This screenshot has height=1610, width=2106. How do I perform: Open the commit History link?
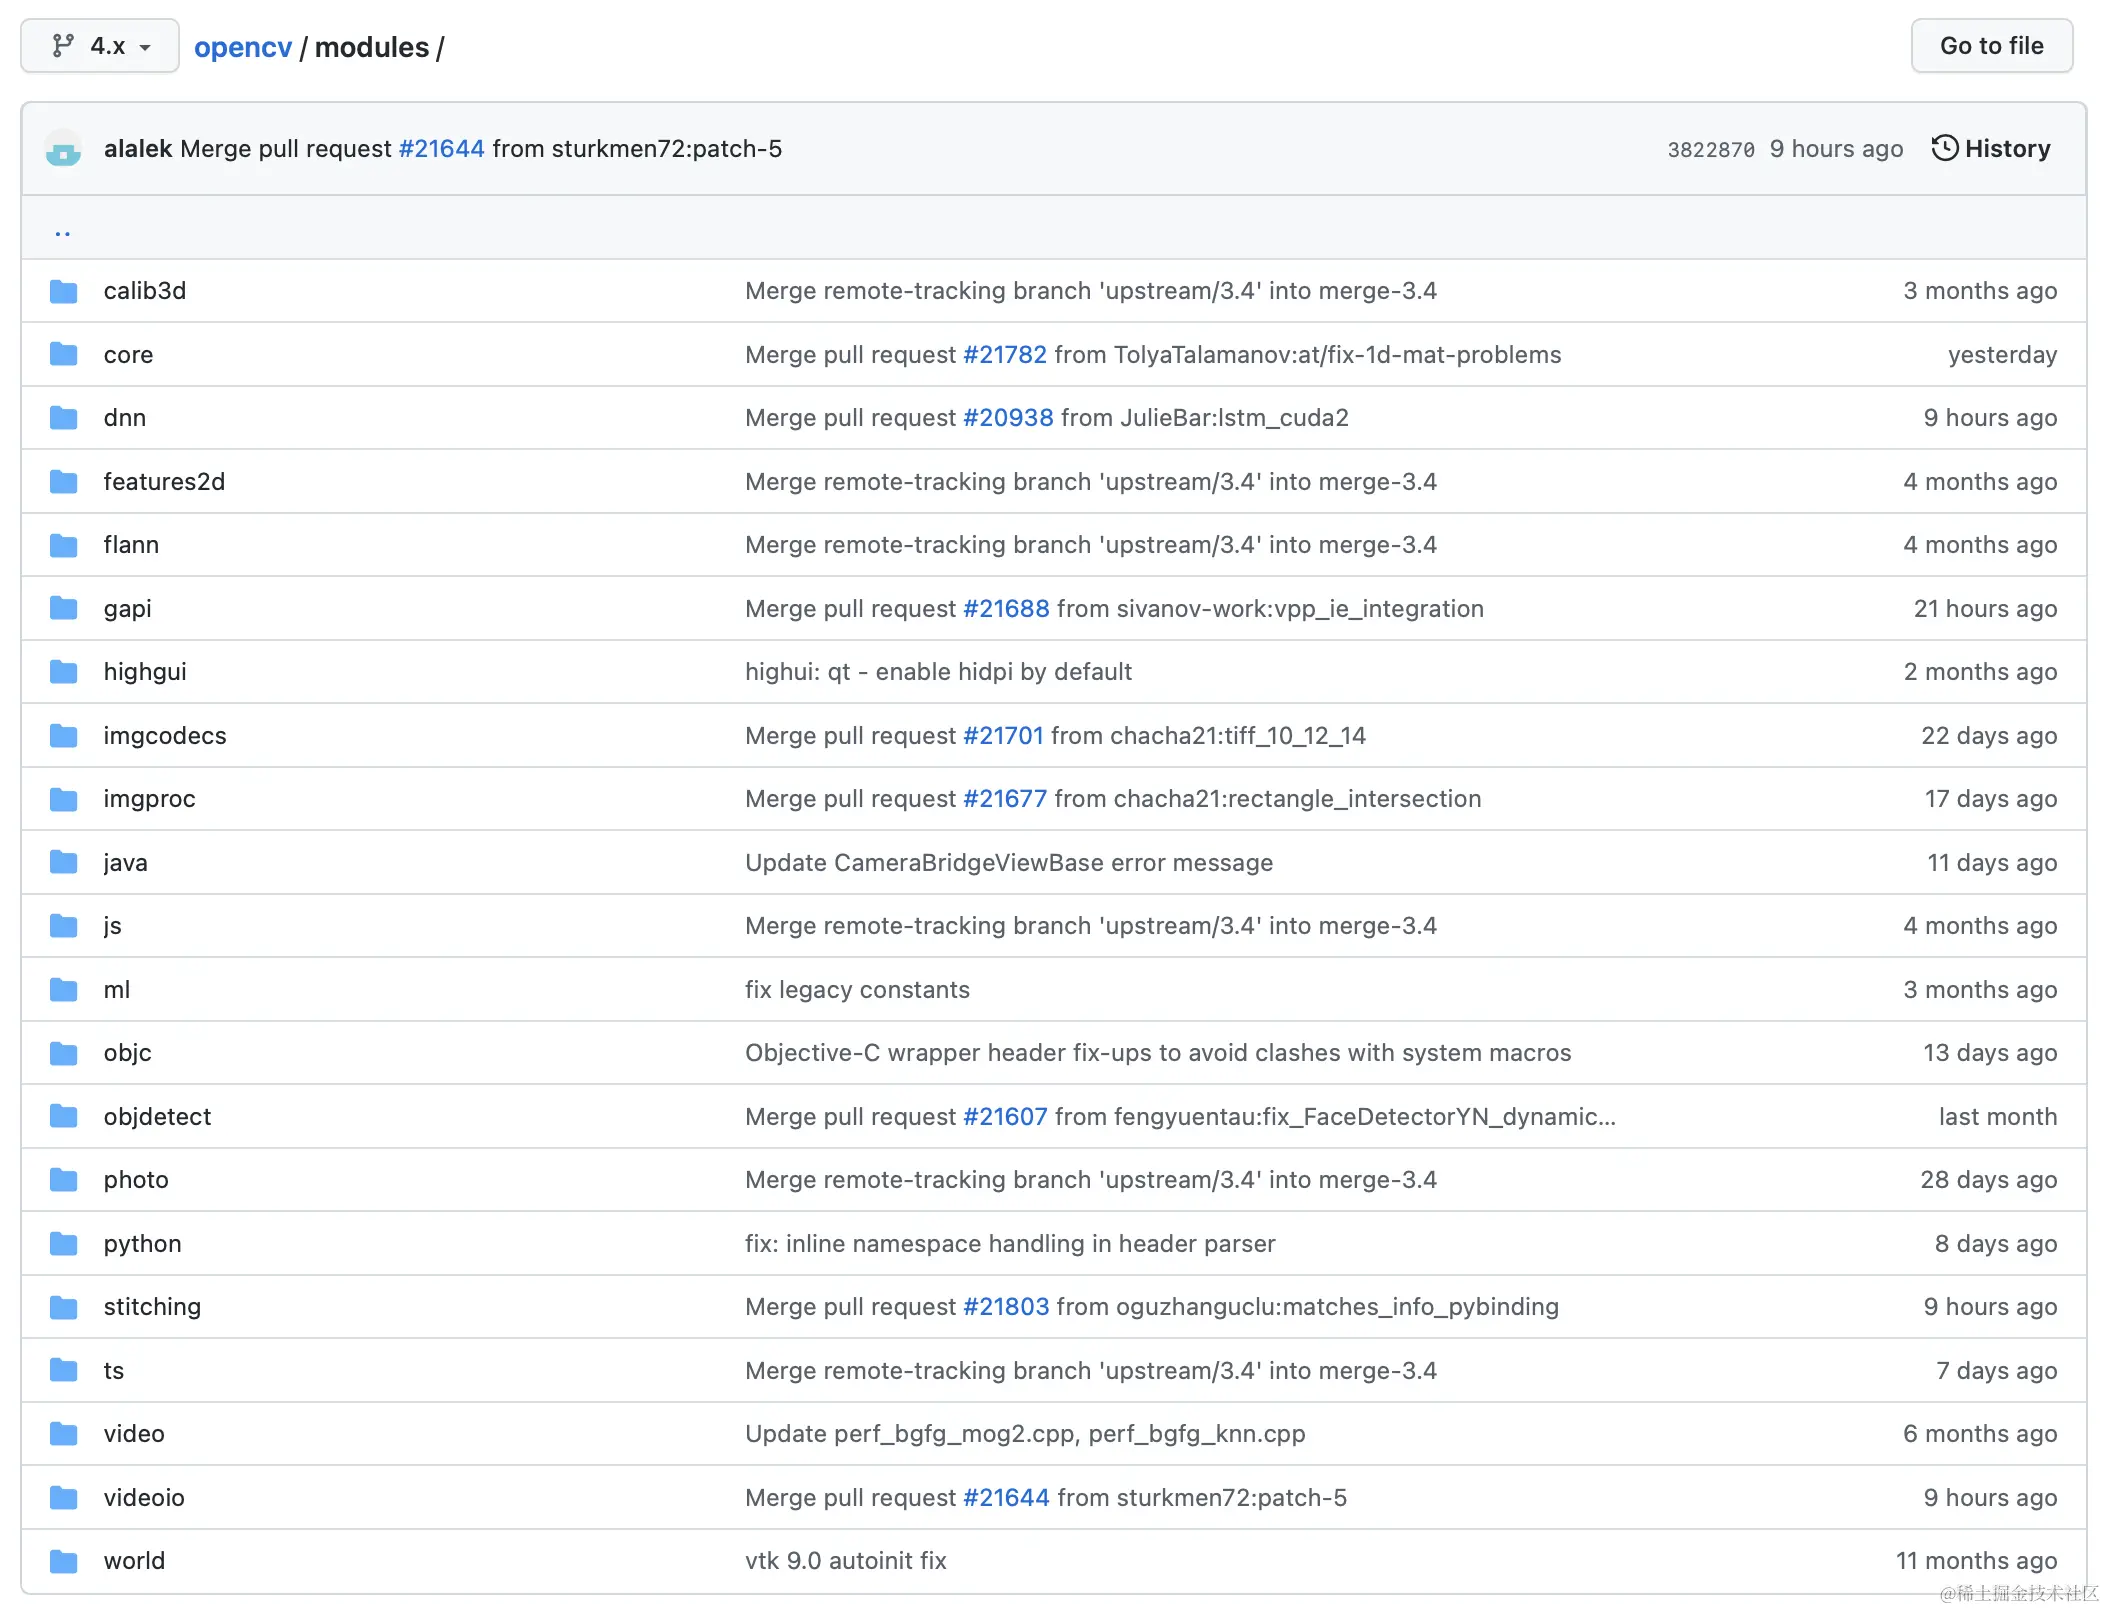1991,149
